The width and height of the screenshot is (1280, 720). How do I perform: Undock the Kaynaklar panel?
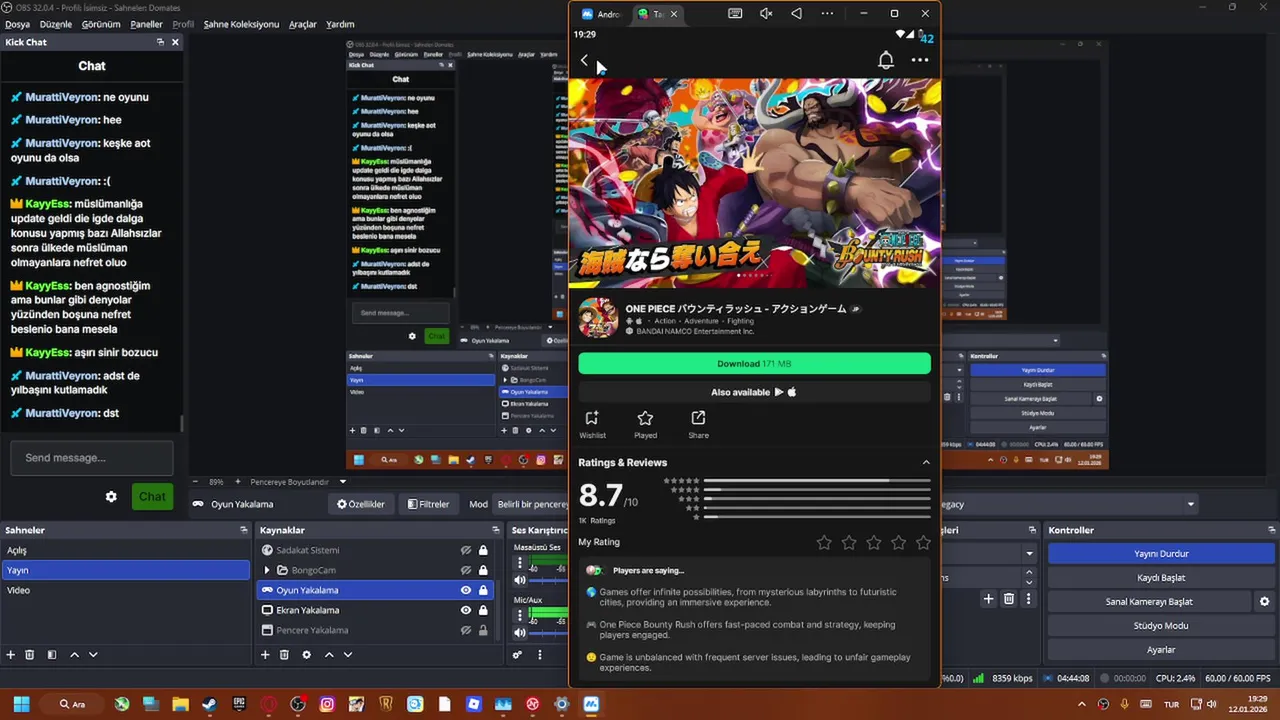pos(496,530)
